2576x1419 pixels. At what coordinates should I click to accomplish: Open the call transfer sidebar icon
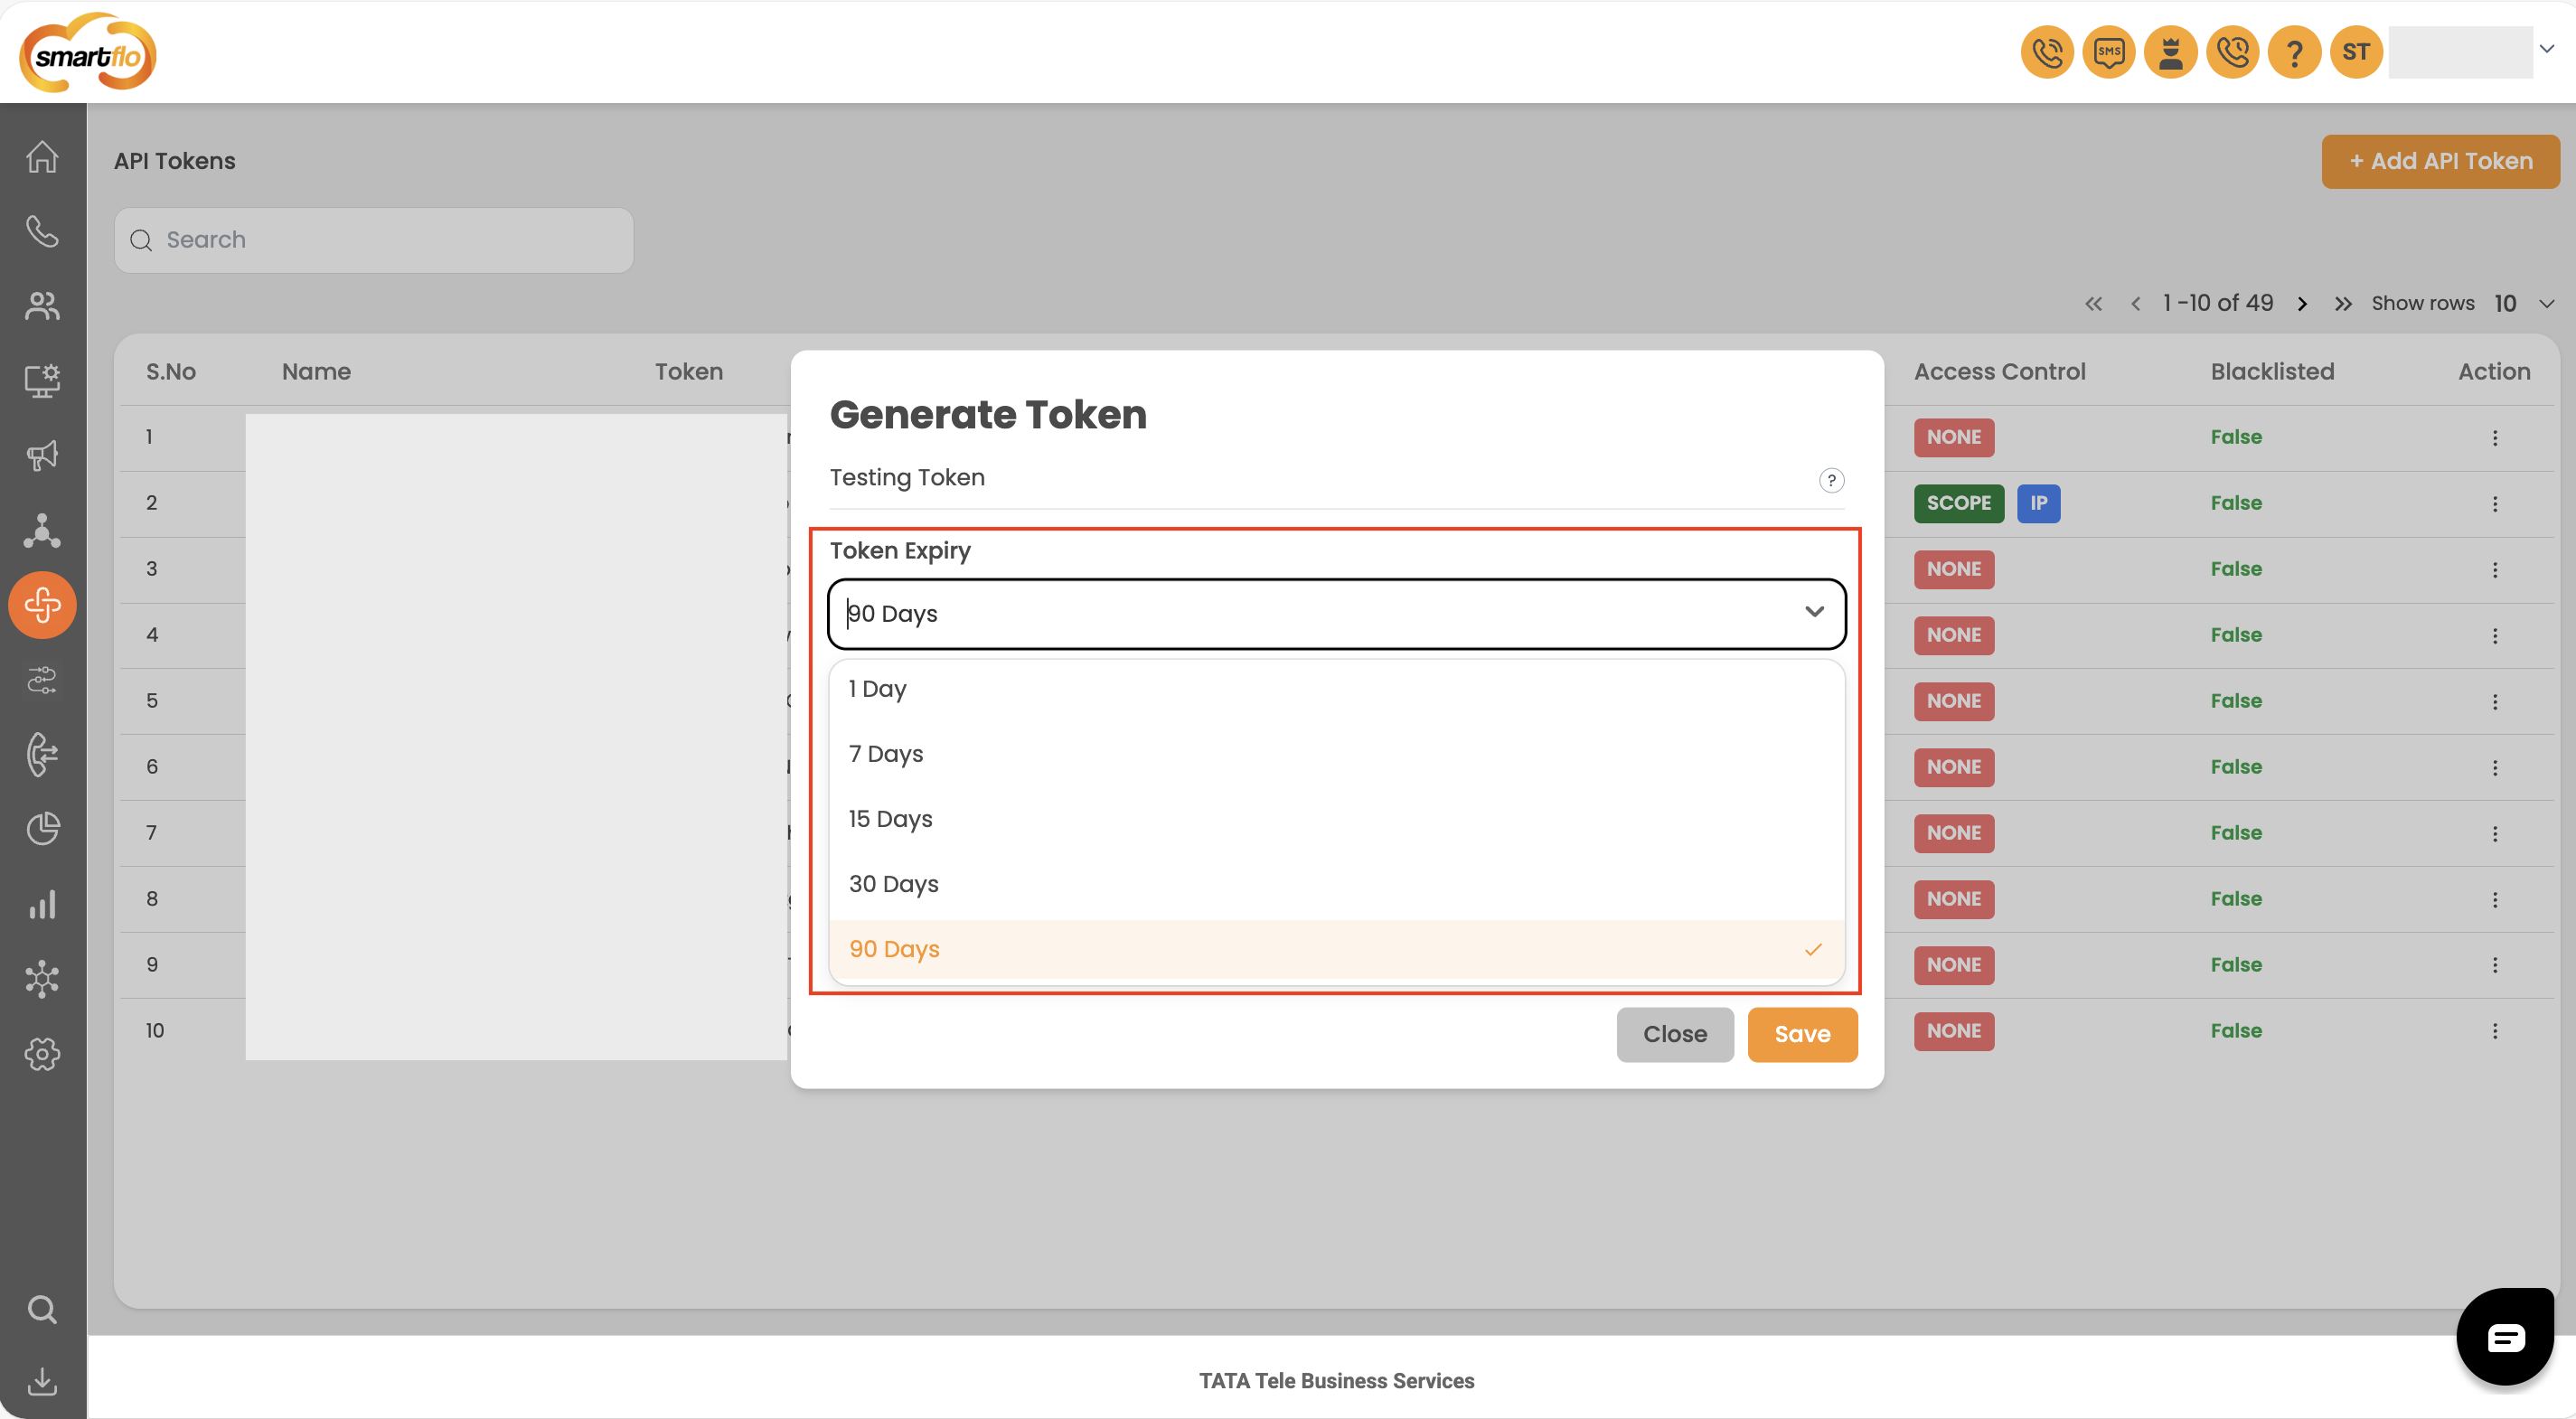pos(42,754)
